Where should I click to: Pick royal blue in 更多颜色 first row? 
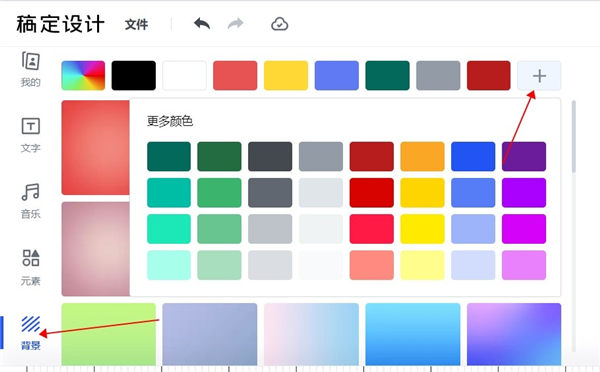[x=473, y=157]
